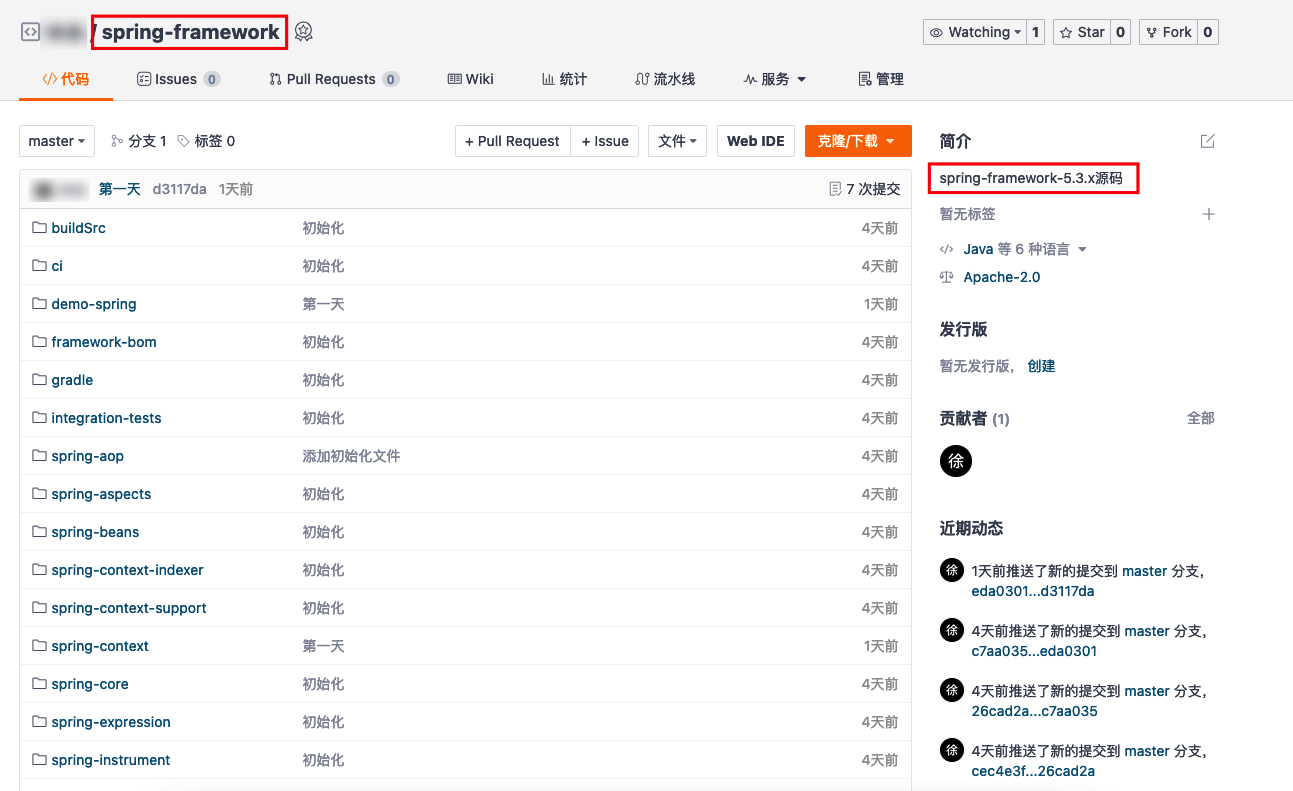Click the gradle folder icon
1293x791 pixels.
pos(40,380)
